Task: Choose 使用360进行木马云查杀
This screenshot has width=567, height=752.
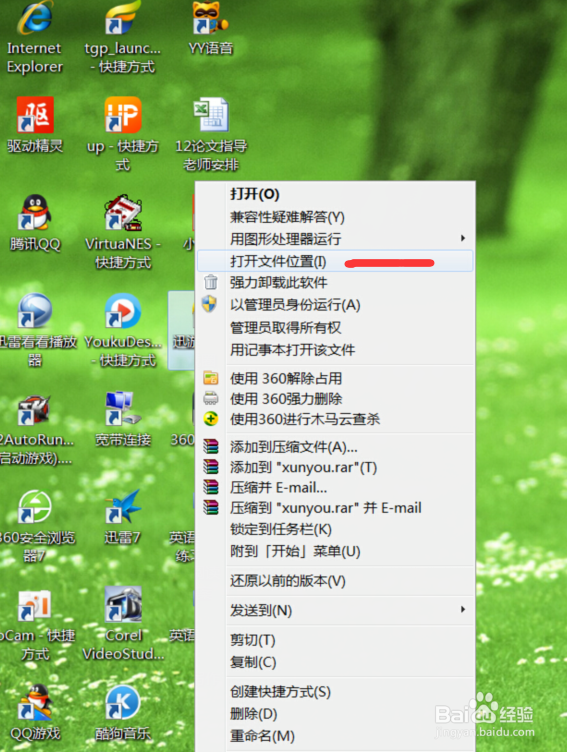Action: (335, 419)
